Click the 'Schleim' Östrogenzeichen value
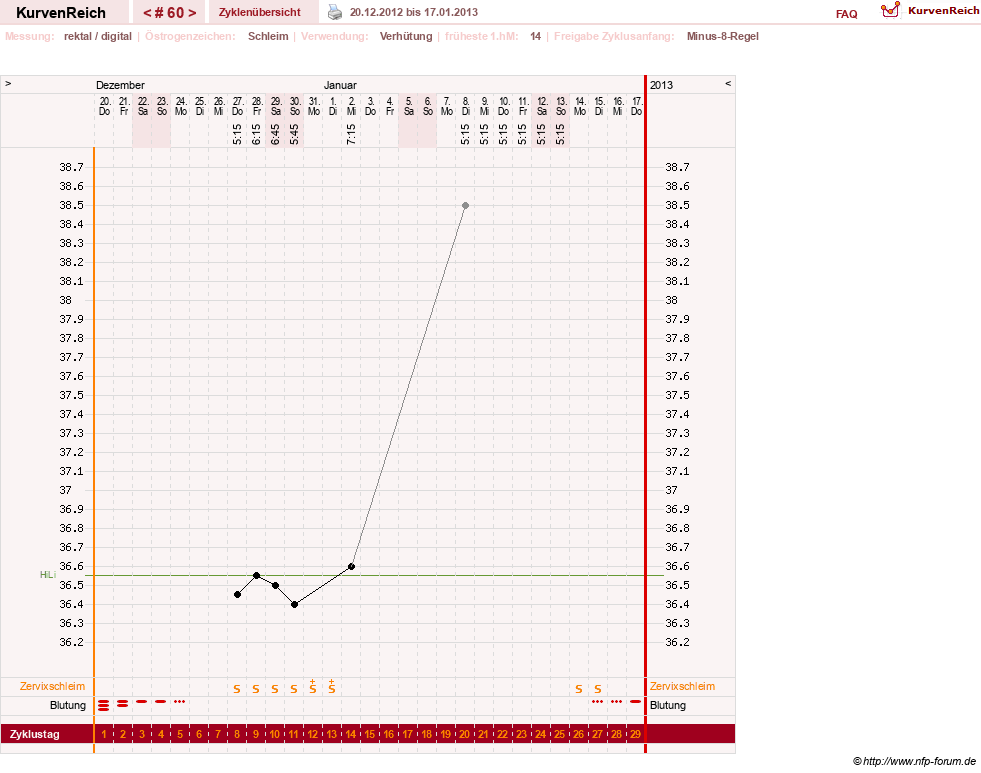This screenshot has height=773, width=981. (268, 36)
